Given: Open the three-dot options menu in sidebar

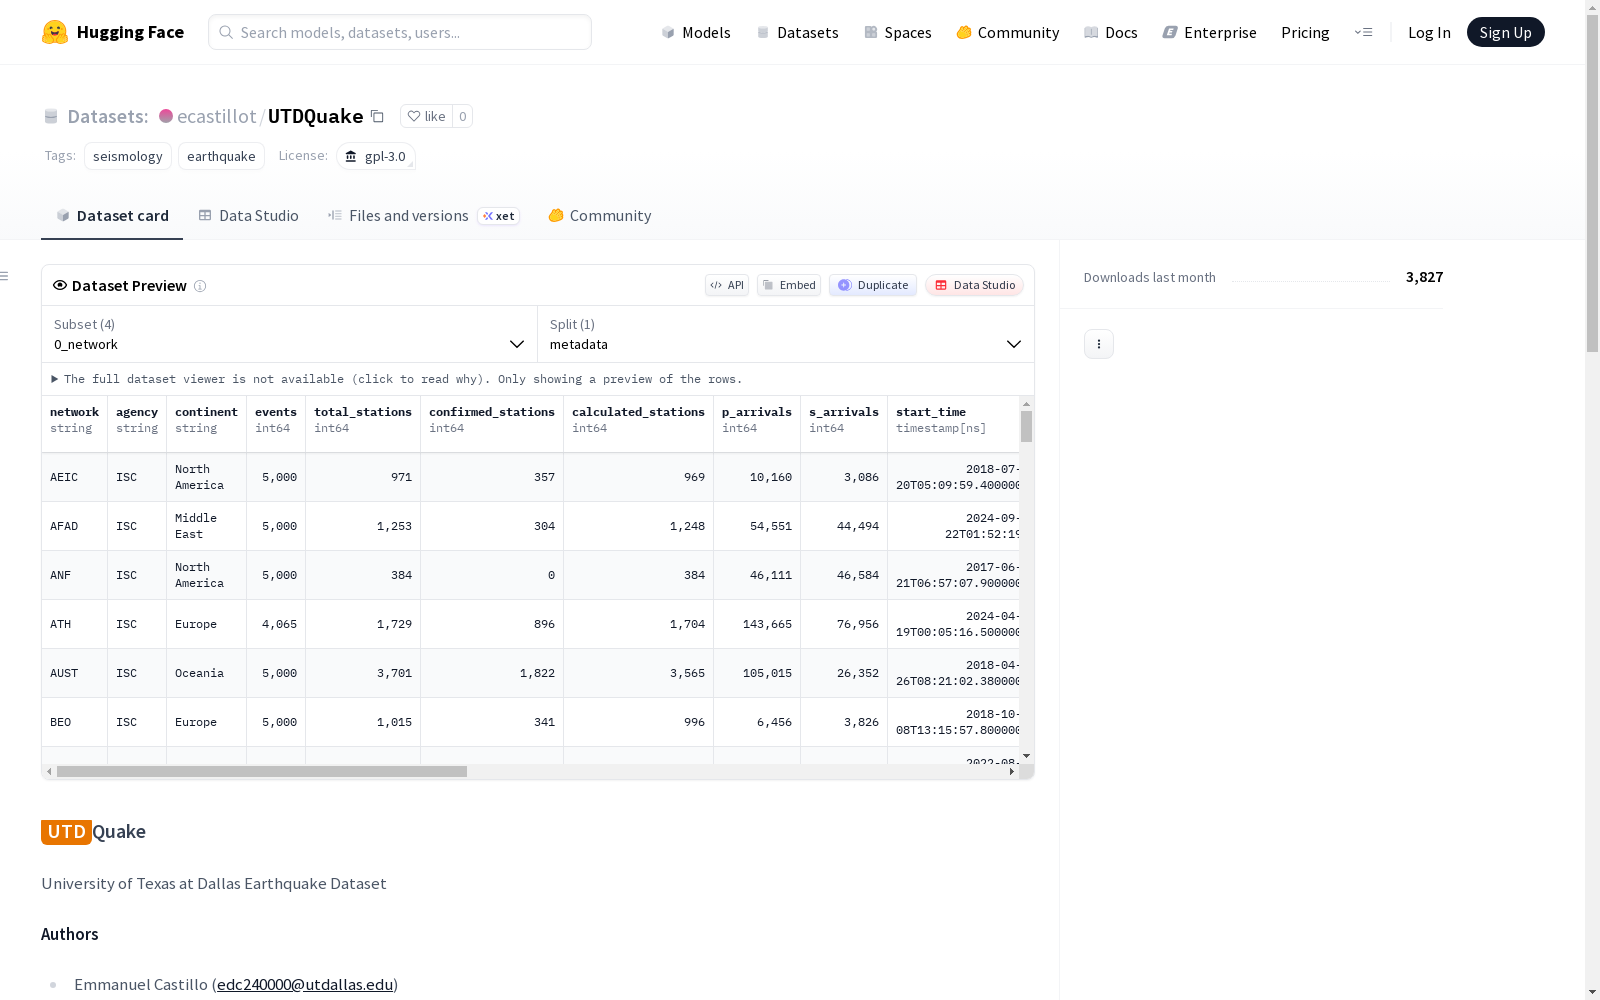Looking at the screenshot, I should [1099, 344].
